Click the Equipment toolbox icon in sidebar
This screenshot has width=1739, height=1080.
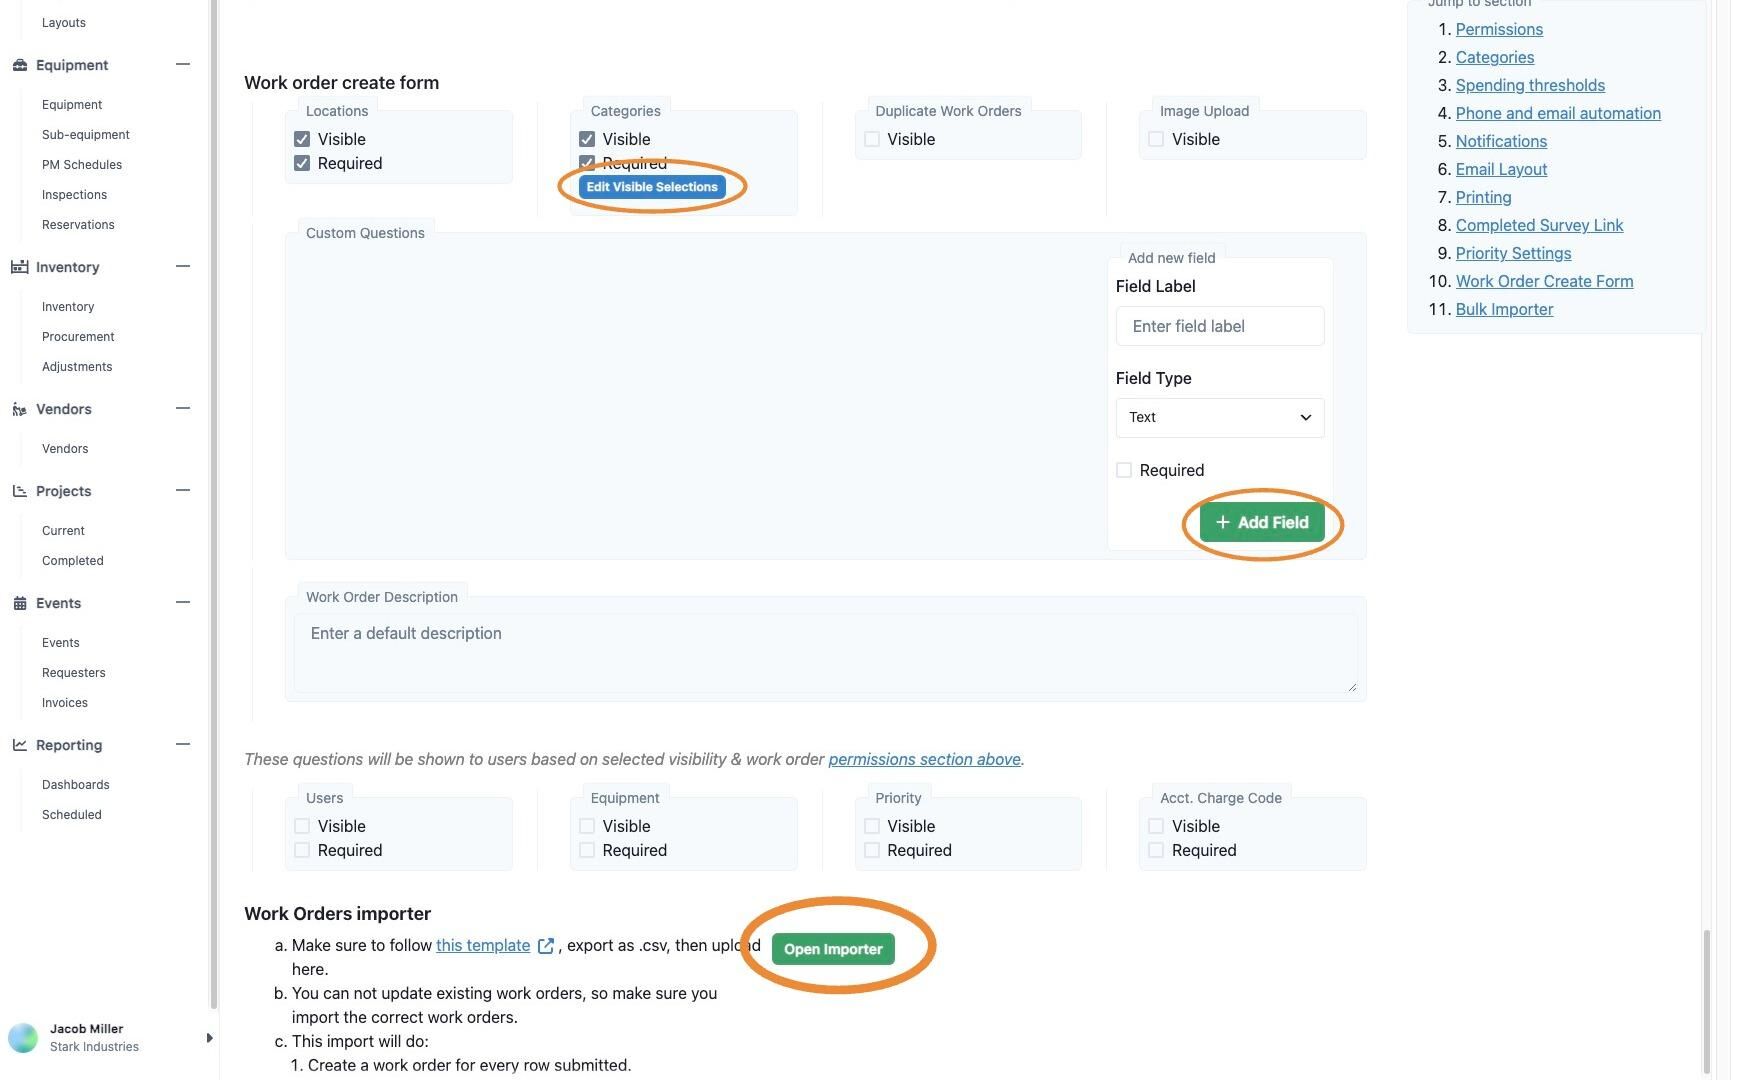pos(20,65)
